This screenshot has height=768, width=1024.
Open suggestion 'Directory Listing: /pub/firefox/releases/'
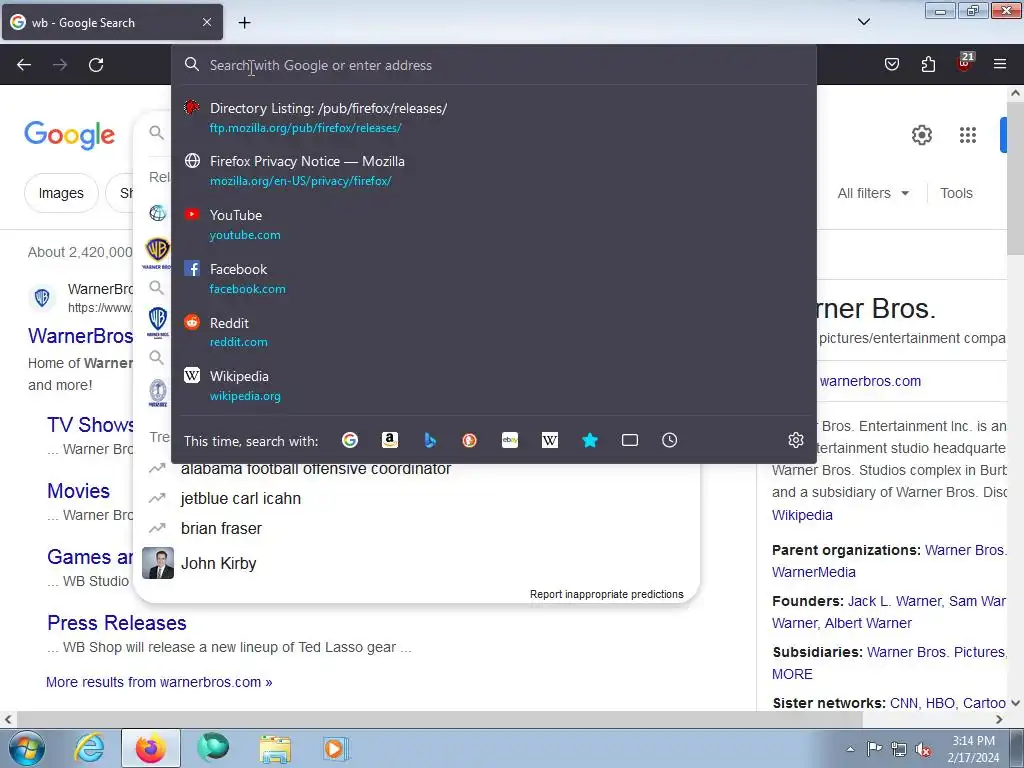pyautogui.click(x=493, y=118)
